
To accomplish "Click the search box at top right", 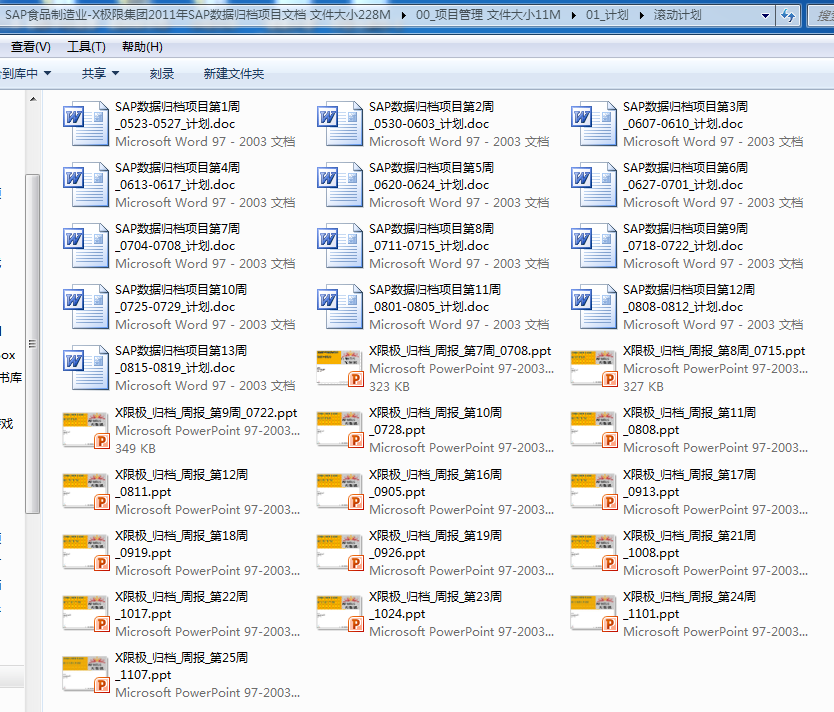I will coord(822,15).
